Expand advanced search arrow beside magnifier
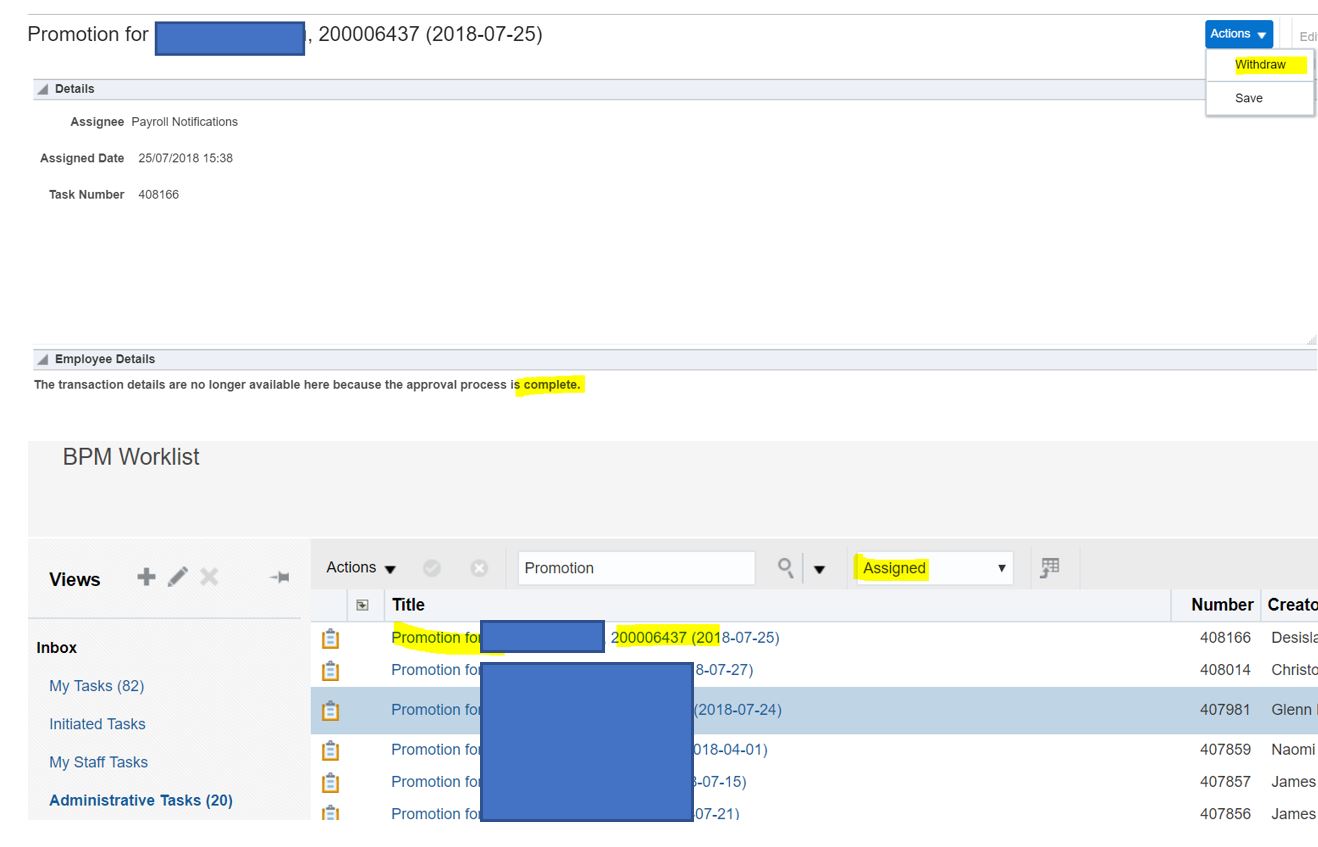1318x847 pixels. click(x=819, y=569)
